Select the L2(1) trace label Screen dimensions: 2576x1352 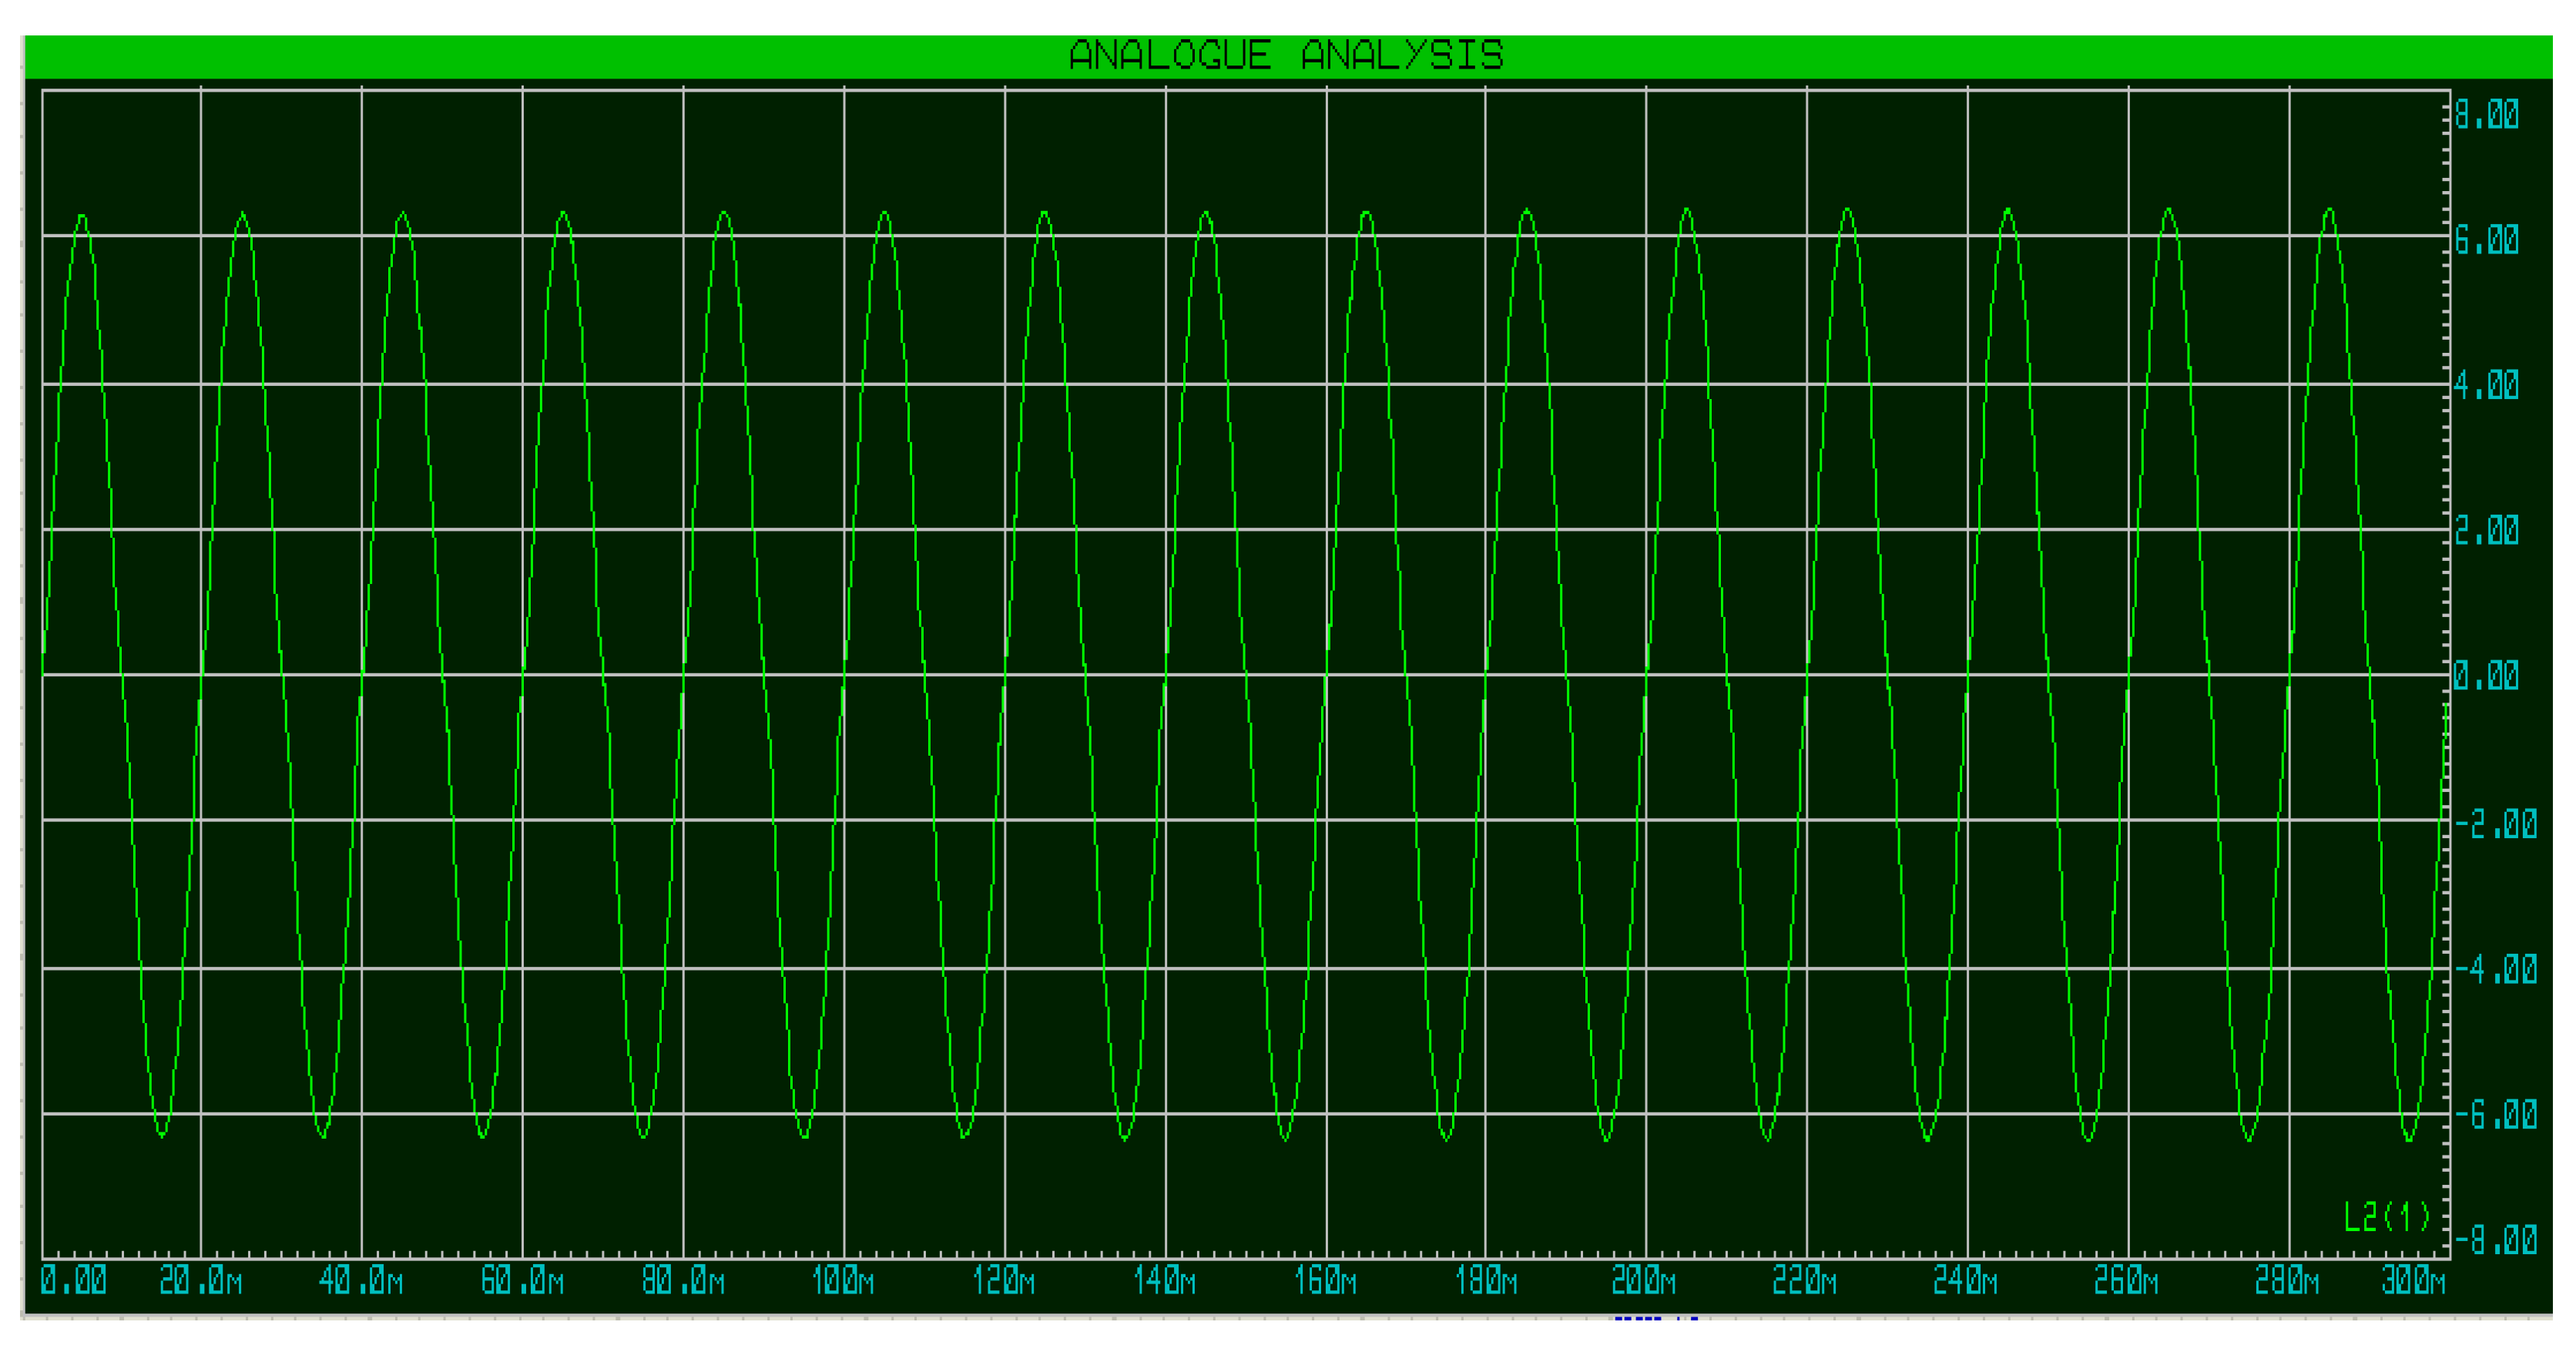(x=2386, y=1217)
